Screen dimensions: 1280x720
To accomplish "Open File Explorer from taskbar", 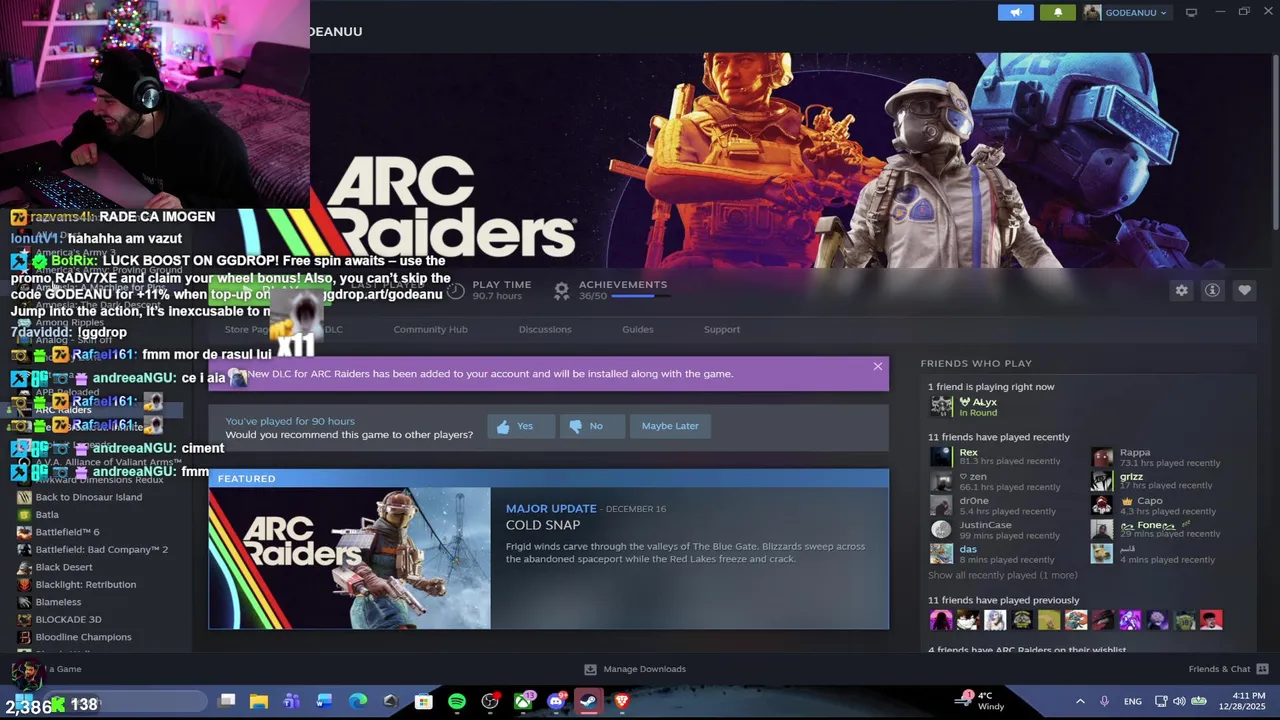I will click(x=259, y=702).
